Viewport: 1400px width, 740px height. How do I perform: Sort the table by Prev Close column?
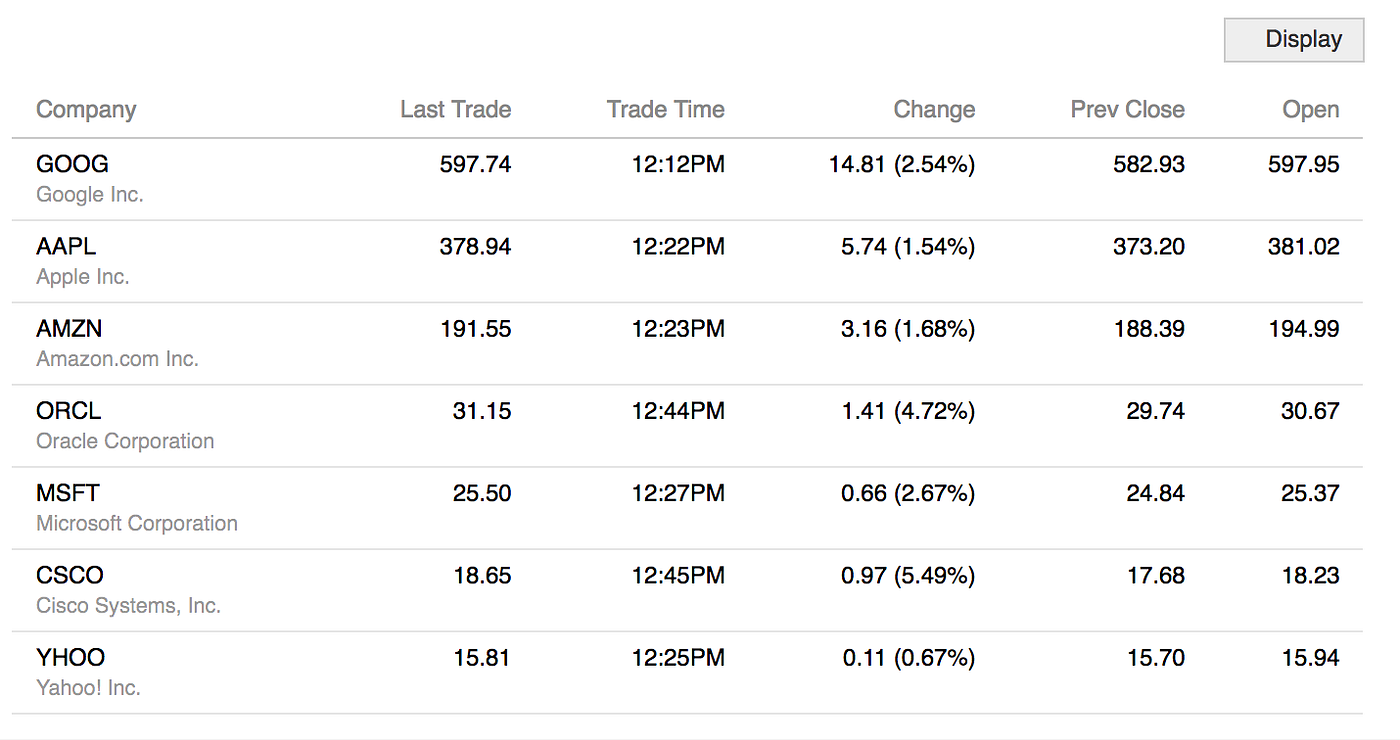point(1128,109)
